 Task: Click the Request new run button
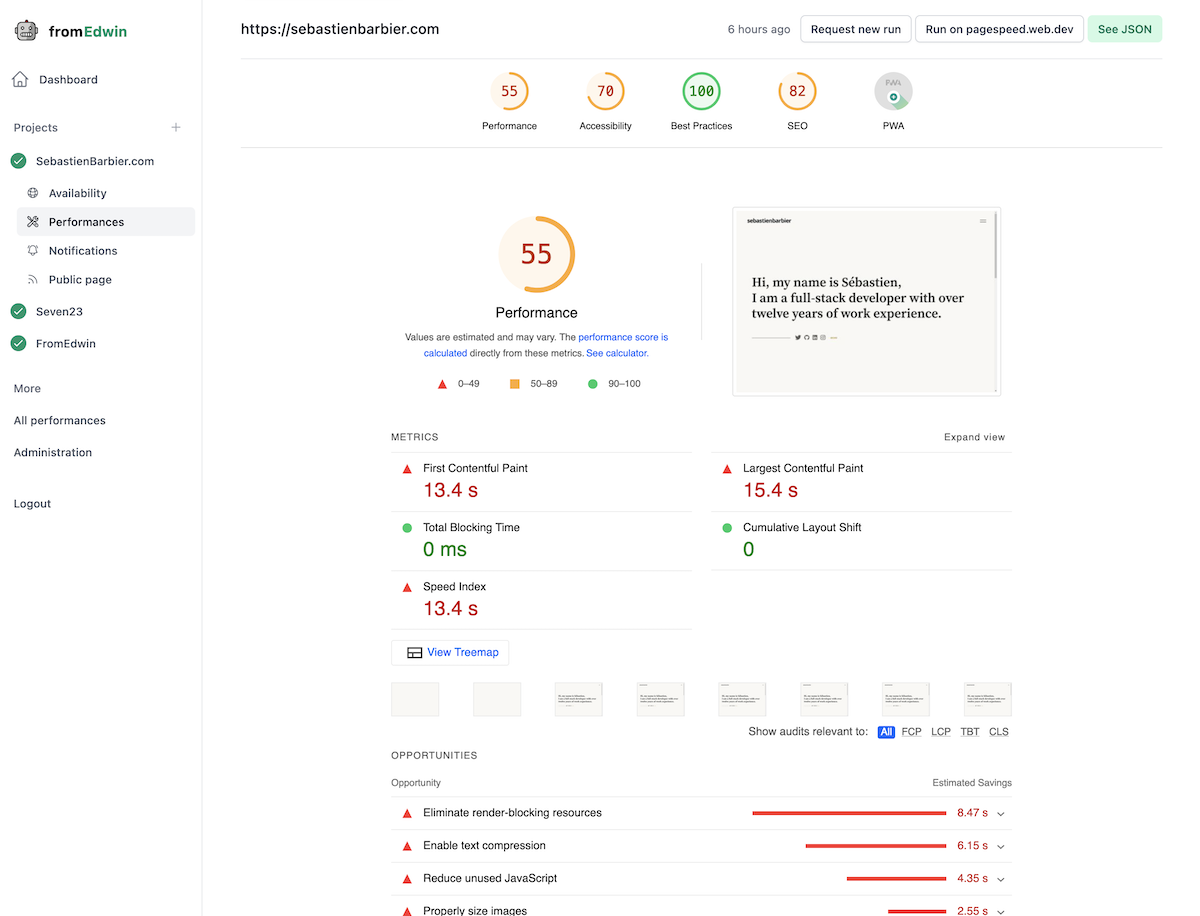click(855, 29)
